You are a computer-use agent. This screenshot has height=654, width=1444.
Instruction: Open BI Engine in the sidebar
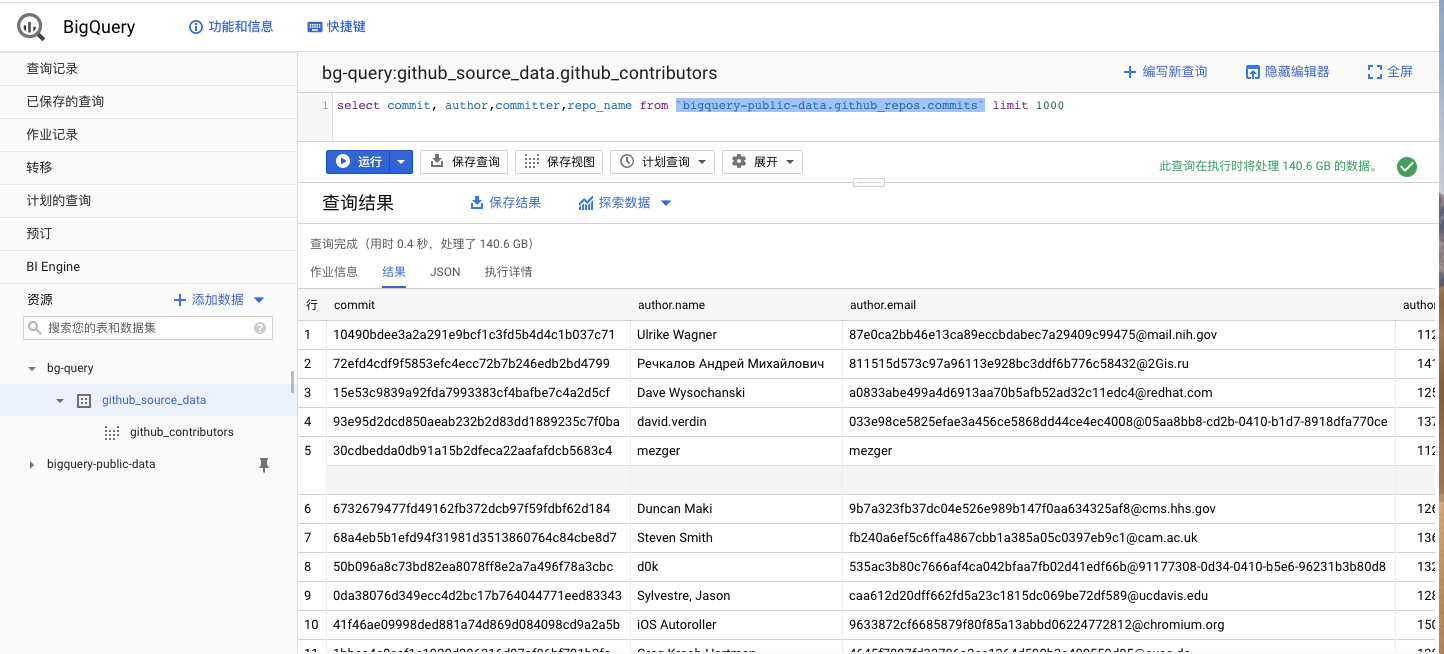(x=53, y=267)
